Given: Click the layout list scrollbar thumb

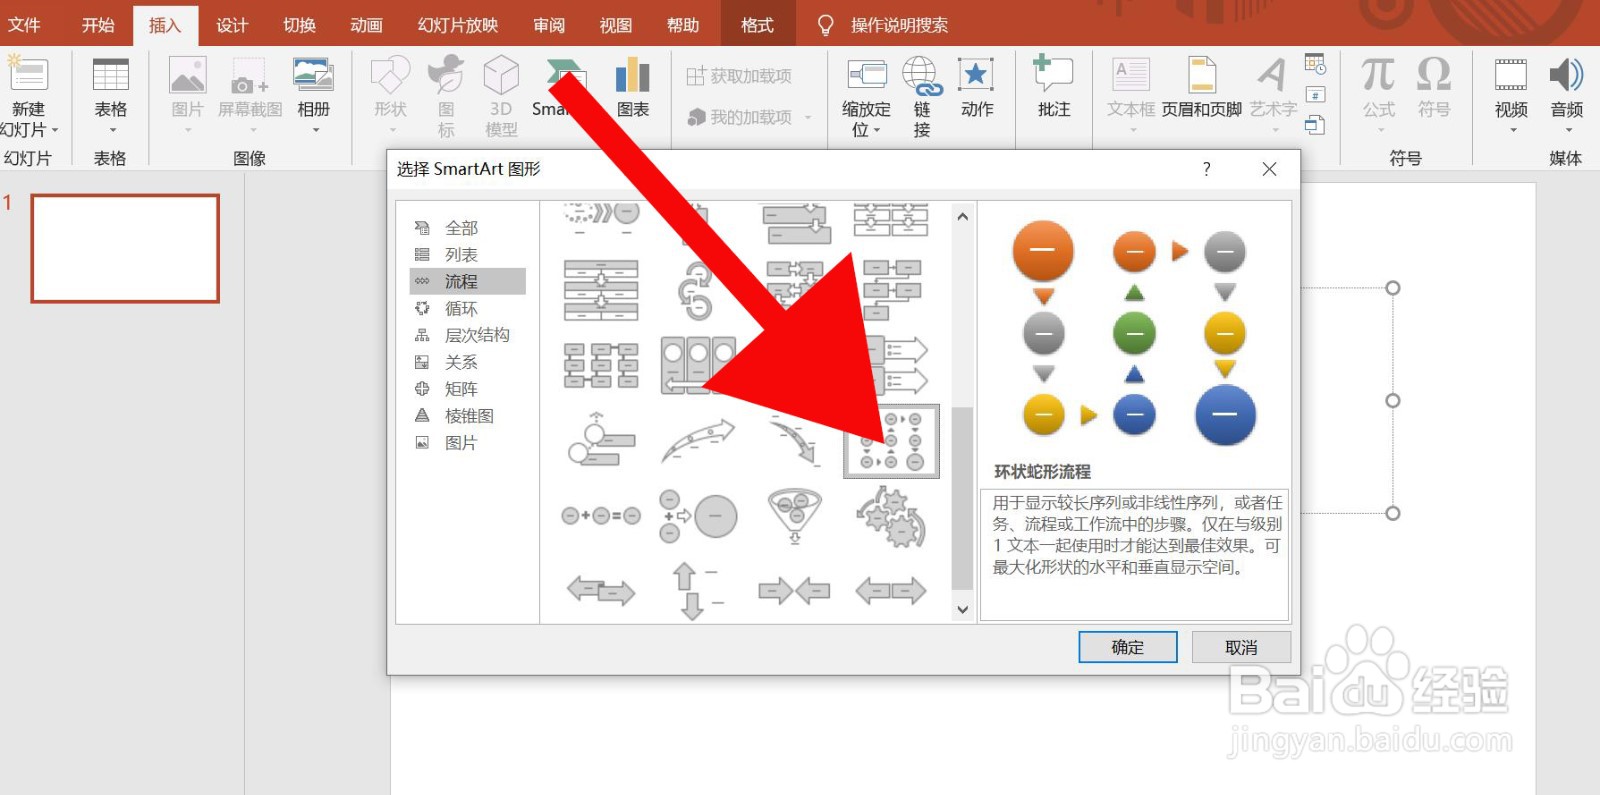Looking at the screenshot, I should click(x=962, y=498).
